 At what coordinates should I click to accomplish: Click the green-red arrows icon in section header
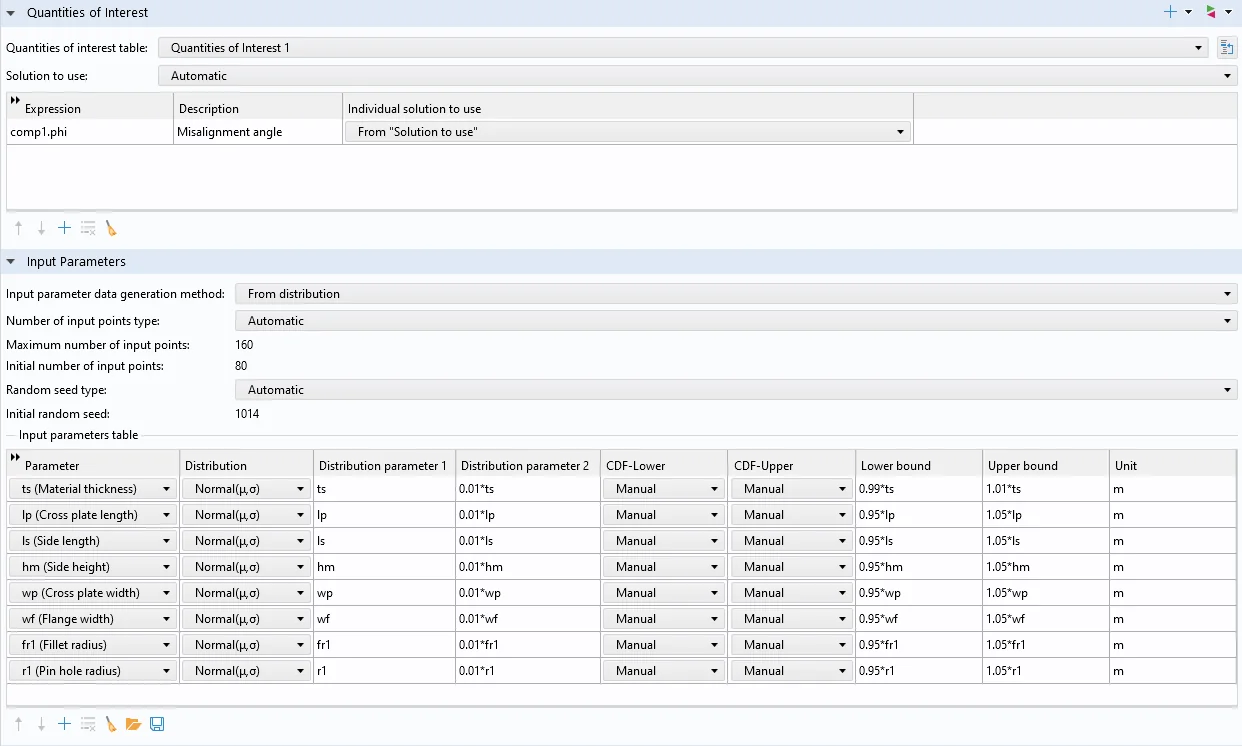(x=1211, y=12)
